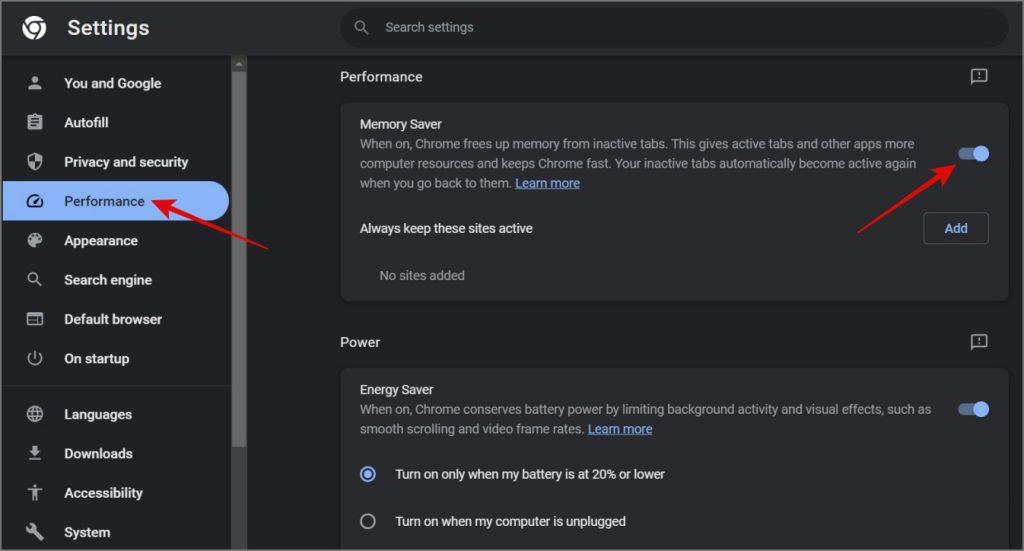Image resolution: width=1024 pixels, height=551 pixels.
Task: Open Learn more link under Energy Saver
Action: click(x=620, y=429)
